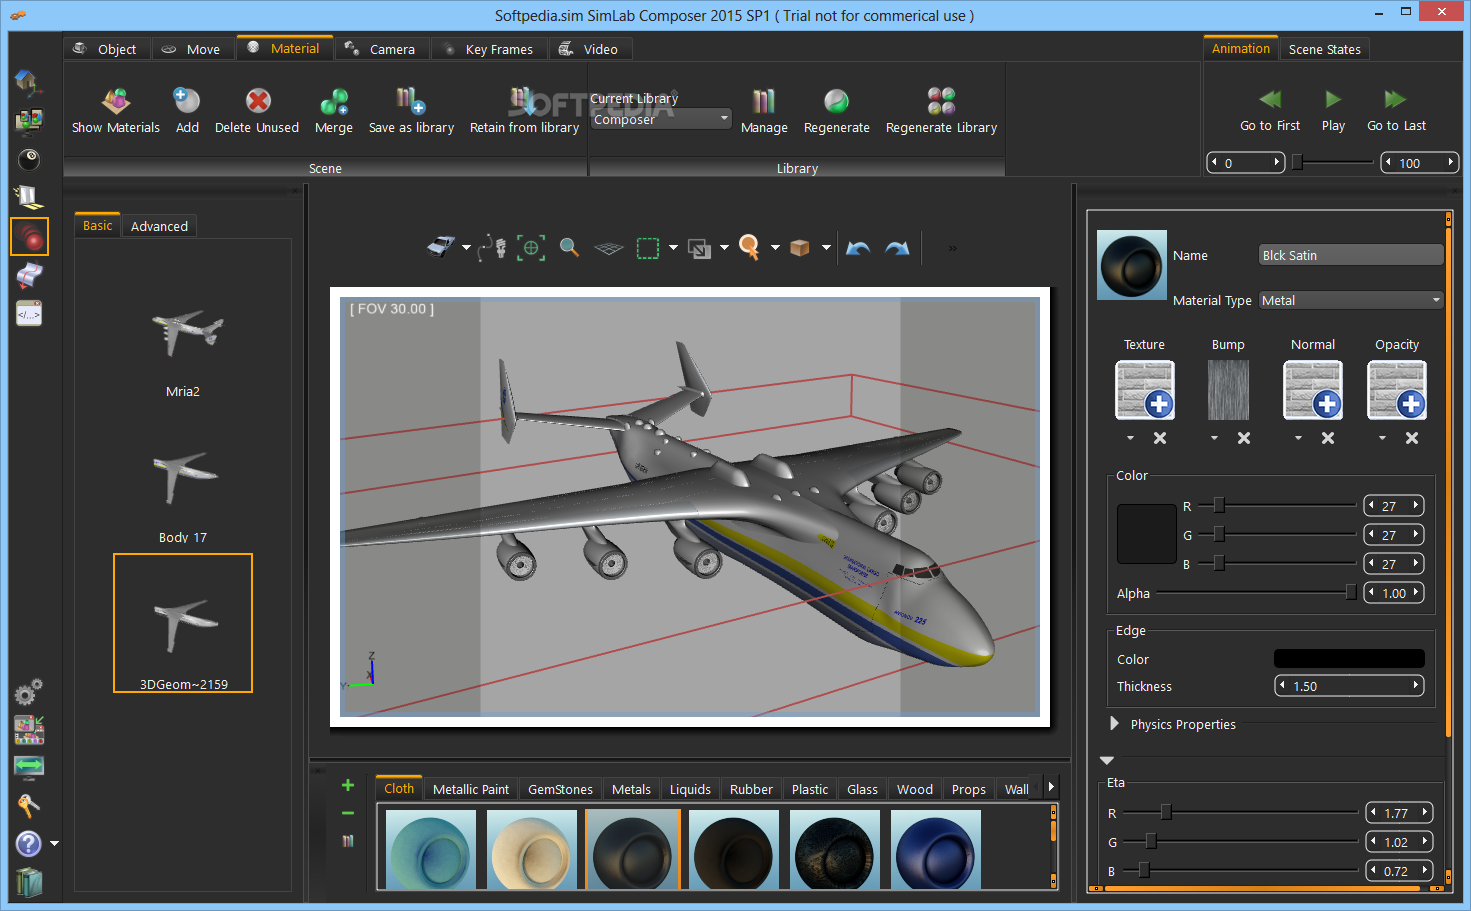
Task: Click the Regenerate Library icon
Action: (x=941, y=101)
